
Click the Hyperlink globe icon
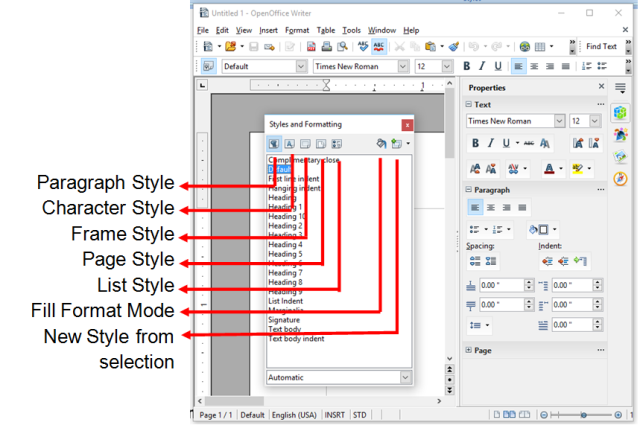[524, 47]
